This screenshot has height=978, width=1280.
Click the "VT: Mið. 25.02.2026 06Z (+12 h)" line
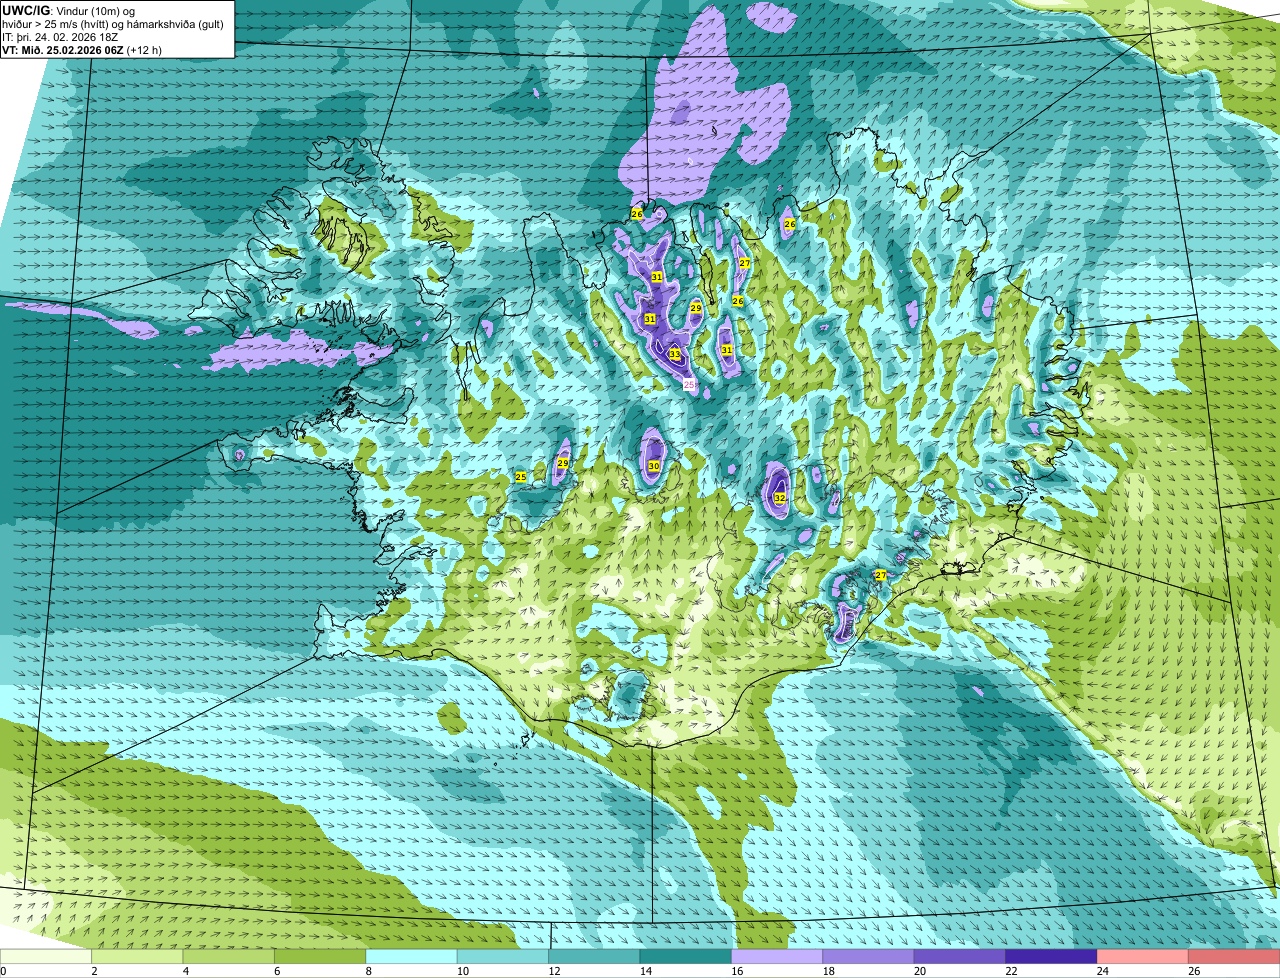tap(83, 50)
